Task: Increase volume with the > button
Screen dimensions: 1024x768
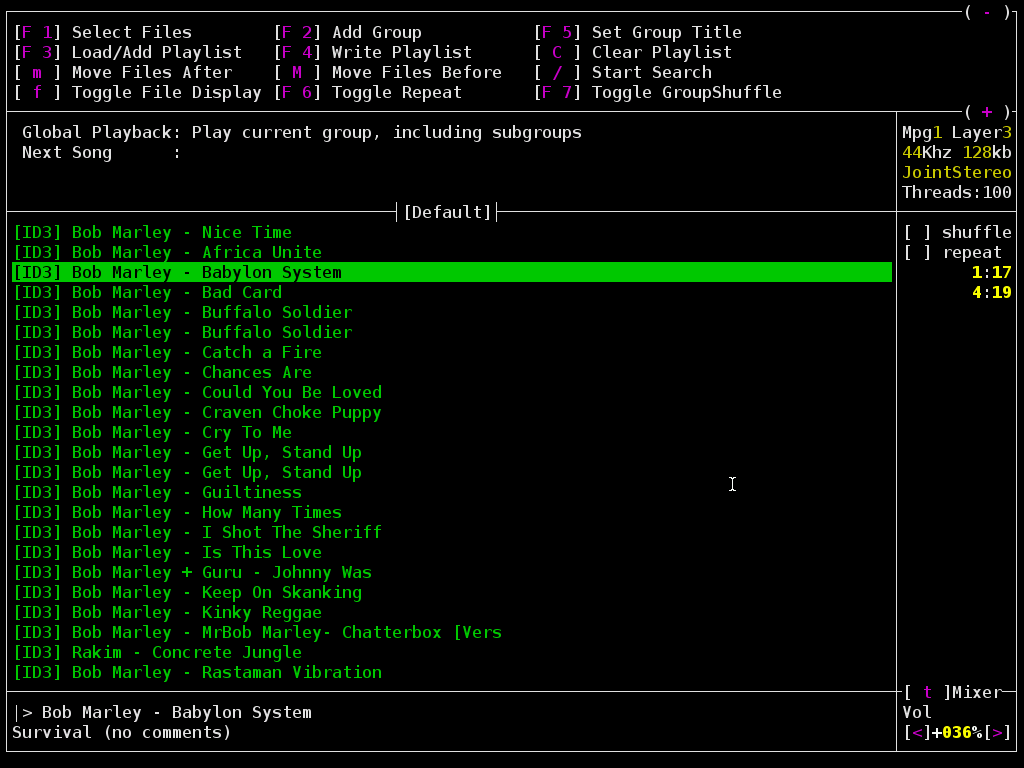Action: pos(997,733)
